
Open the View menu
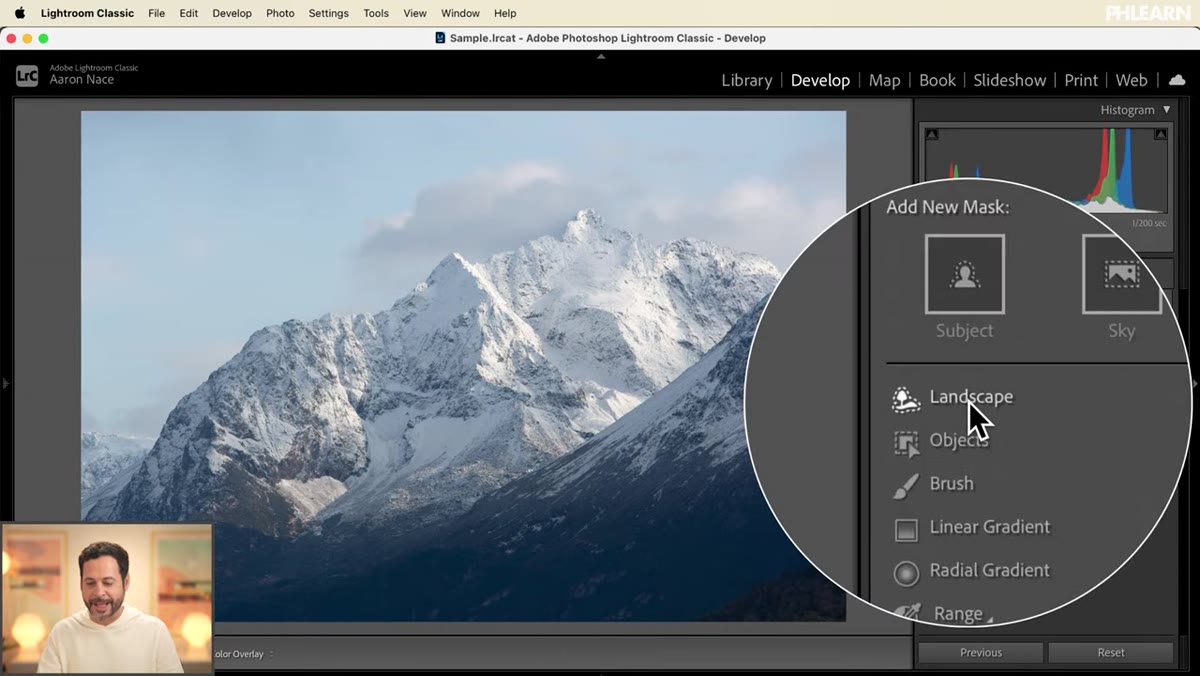(415, 13)
